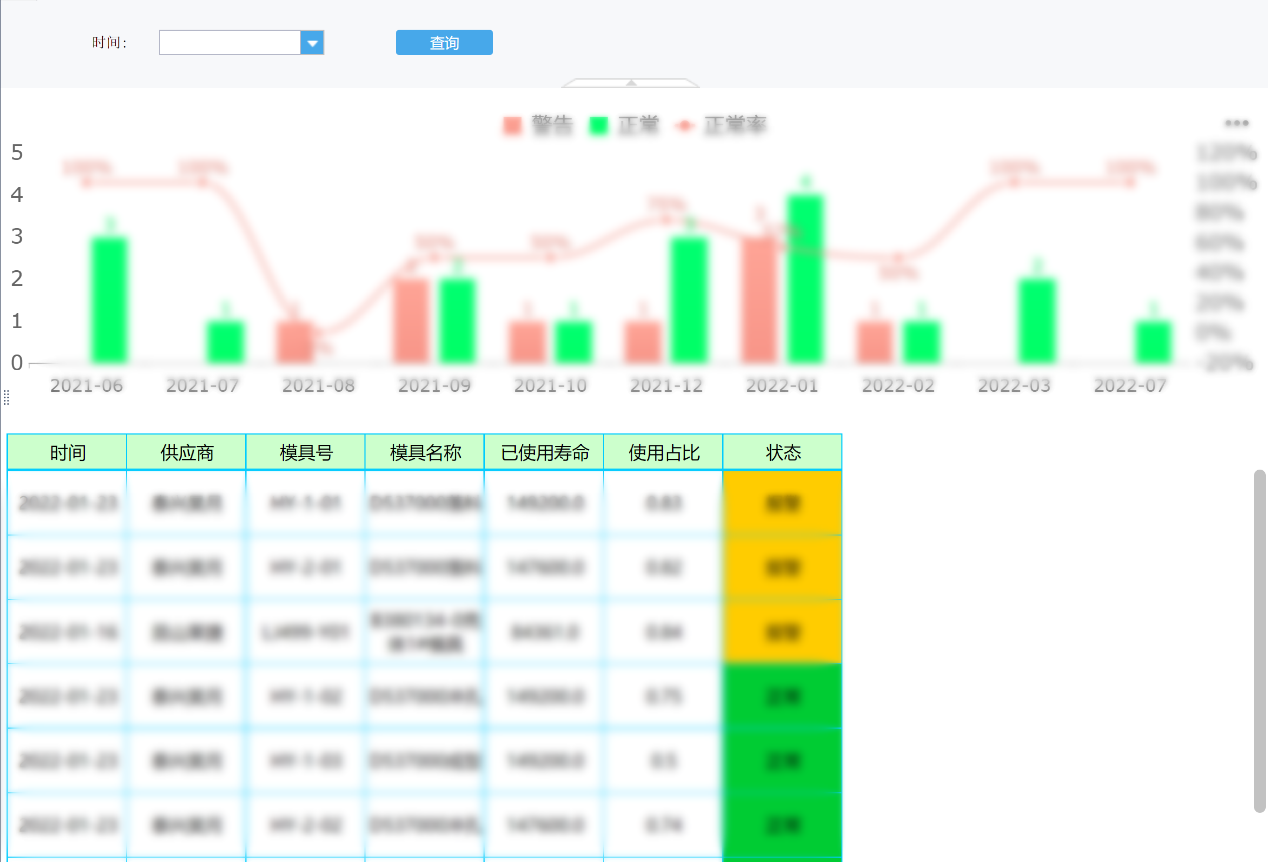Click the 2021-10 axis label
The width and height of the screenshot is (1268, 862).
(x=551, y=385)
